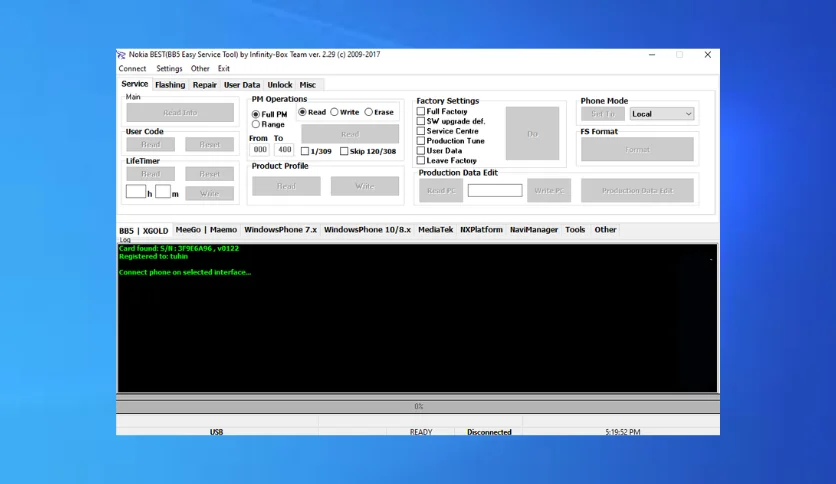Select the MeeGo | Maemo platform tab
The height and width of the screenshot is (484, 836).
pos(206,230)
